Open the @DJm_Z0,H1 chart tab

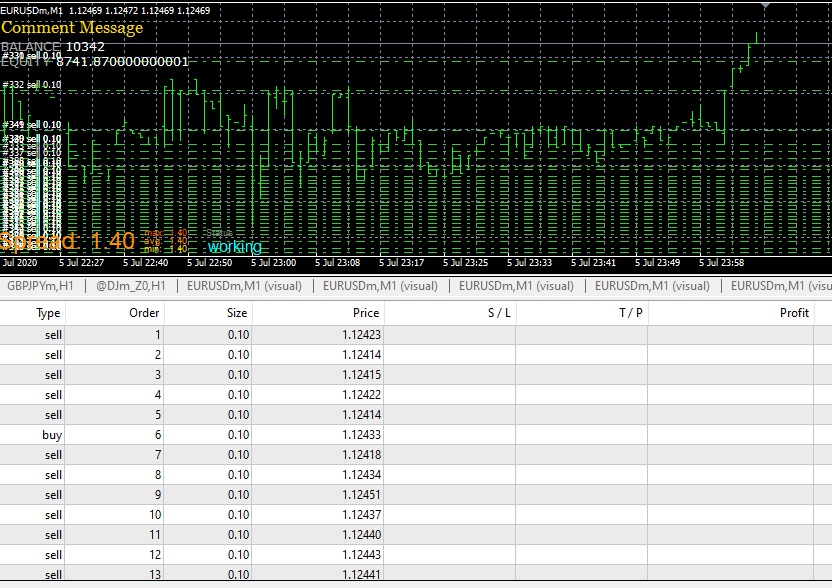click(x=131, y=286)
